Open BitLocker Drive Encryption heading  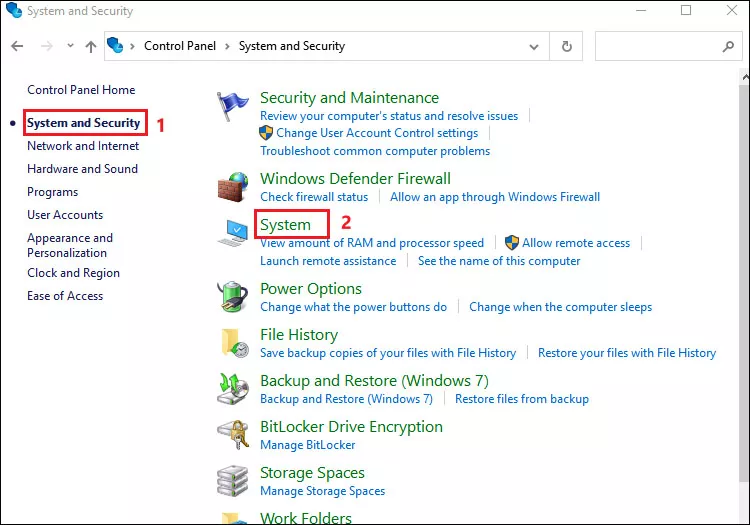point(352,427)
